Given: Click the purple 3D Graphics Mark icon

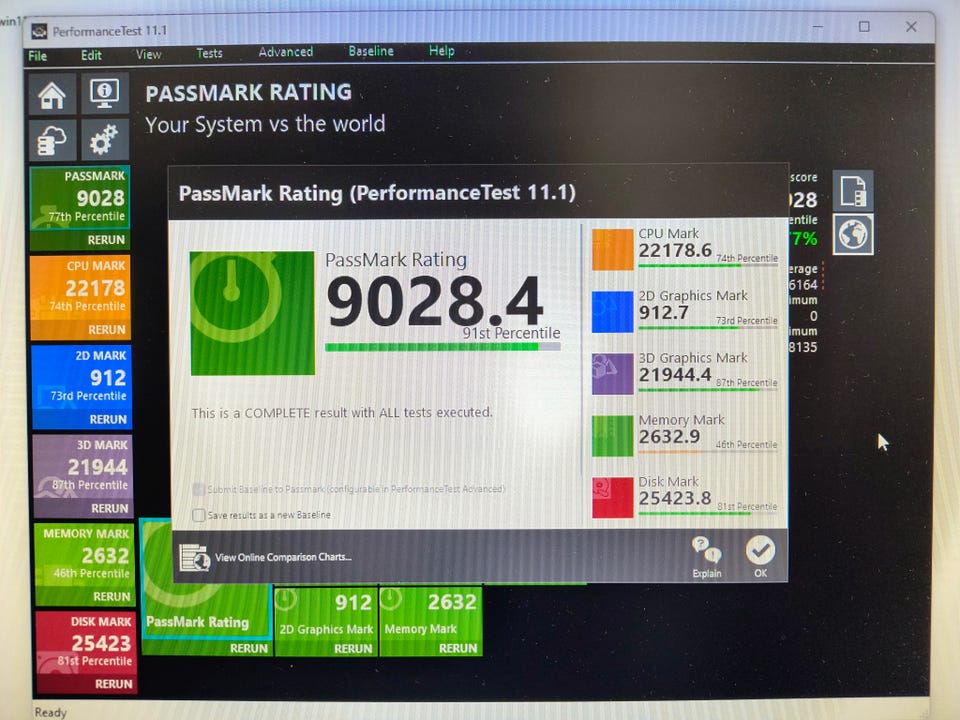Looking at the screenshot, I should (612, 373).
